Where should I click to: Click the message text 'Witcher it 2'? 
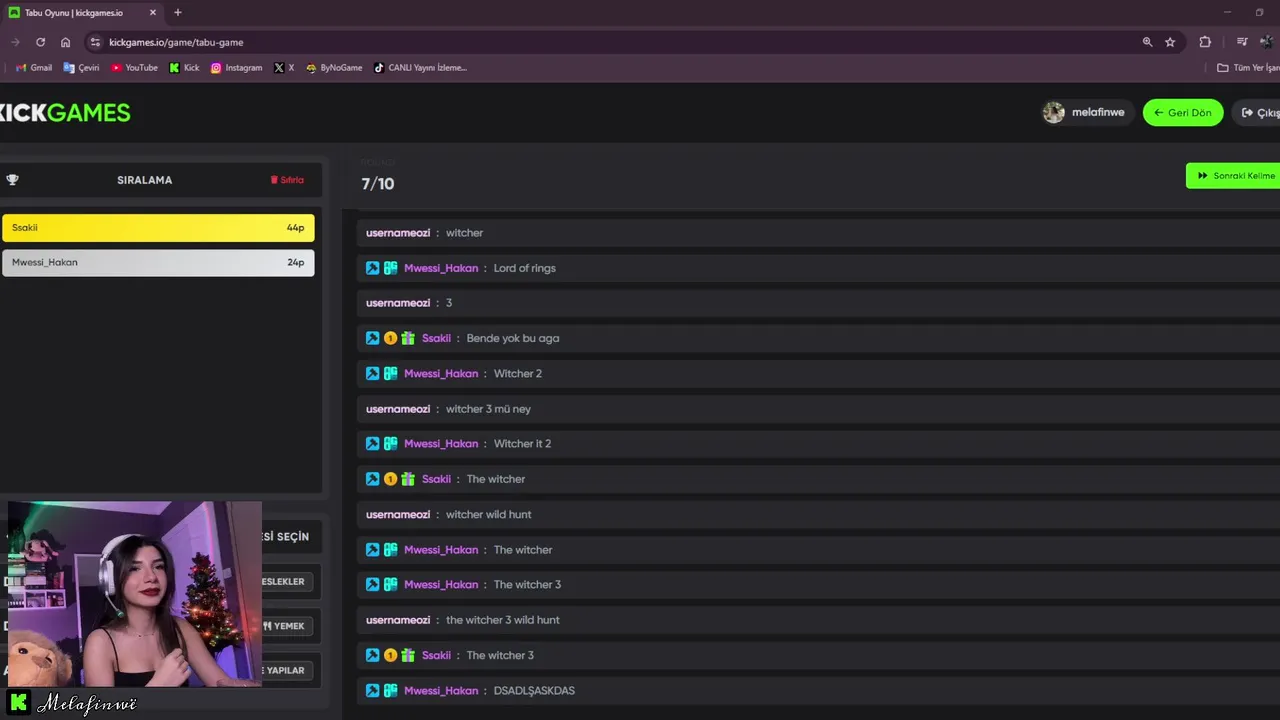coord(522,443)
